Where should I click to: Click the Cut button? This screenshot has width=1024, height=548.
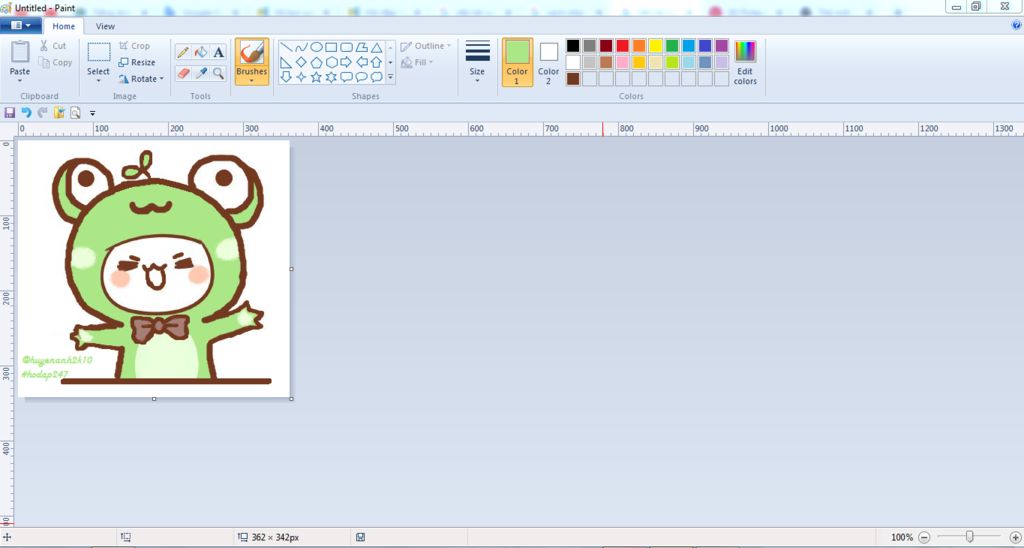[x=52, y=46]
